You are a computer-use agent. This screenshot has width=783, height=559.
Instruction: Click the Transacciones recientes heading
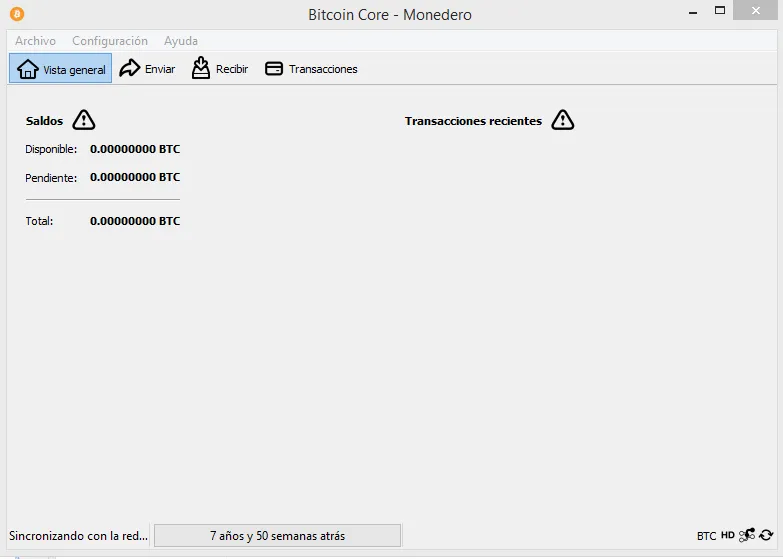click(473, 121)
